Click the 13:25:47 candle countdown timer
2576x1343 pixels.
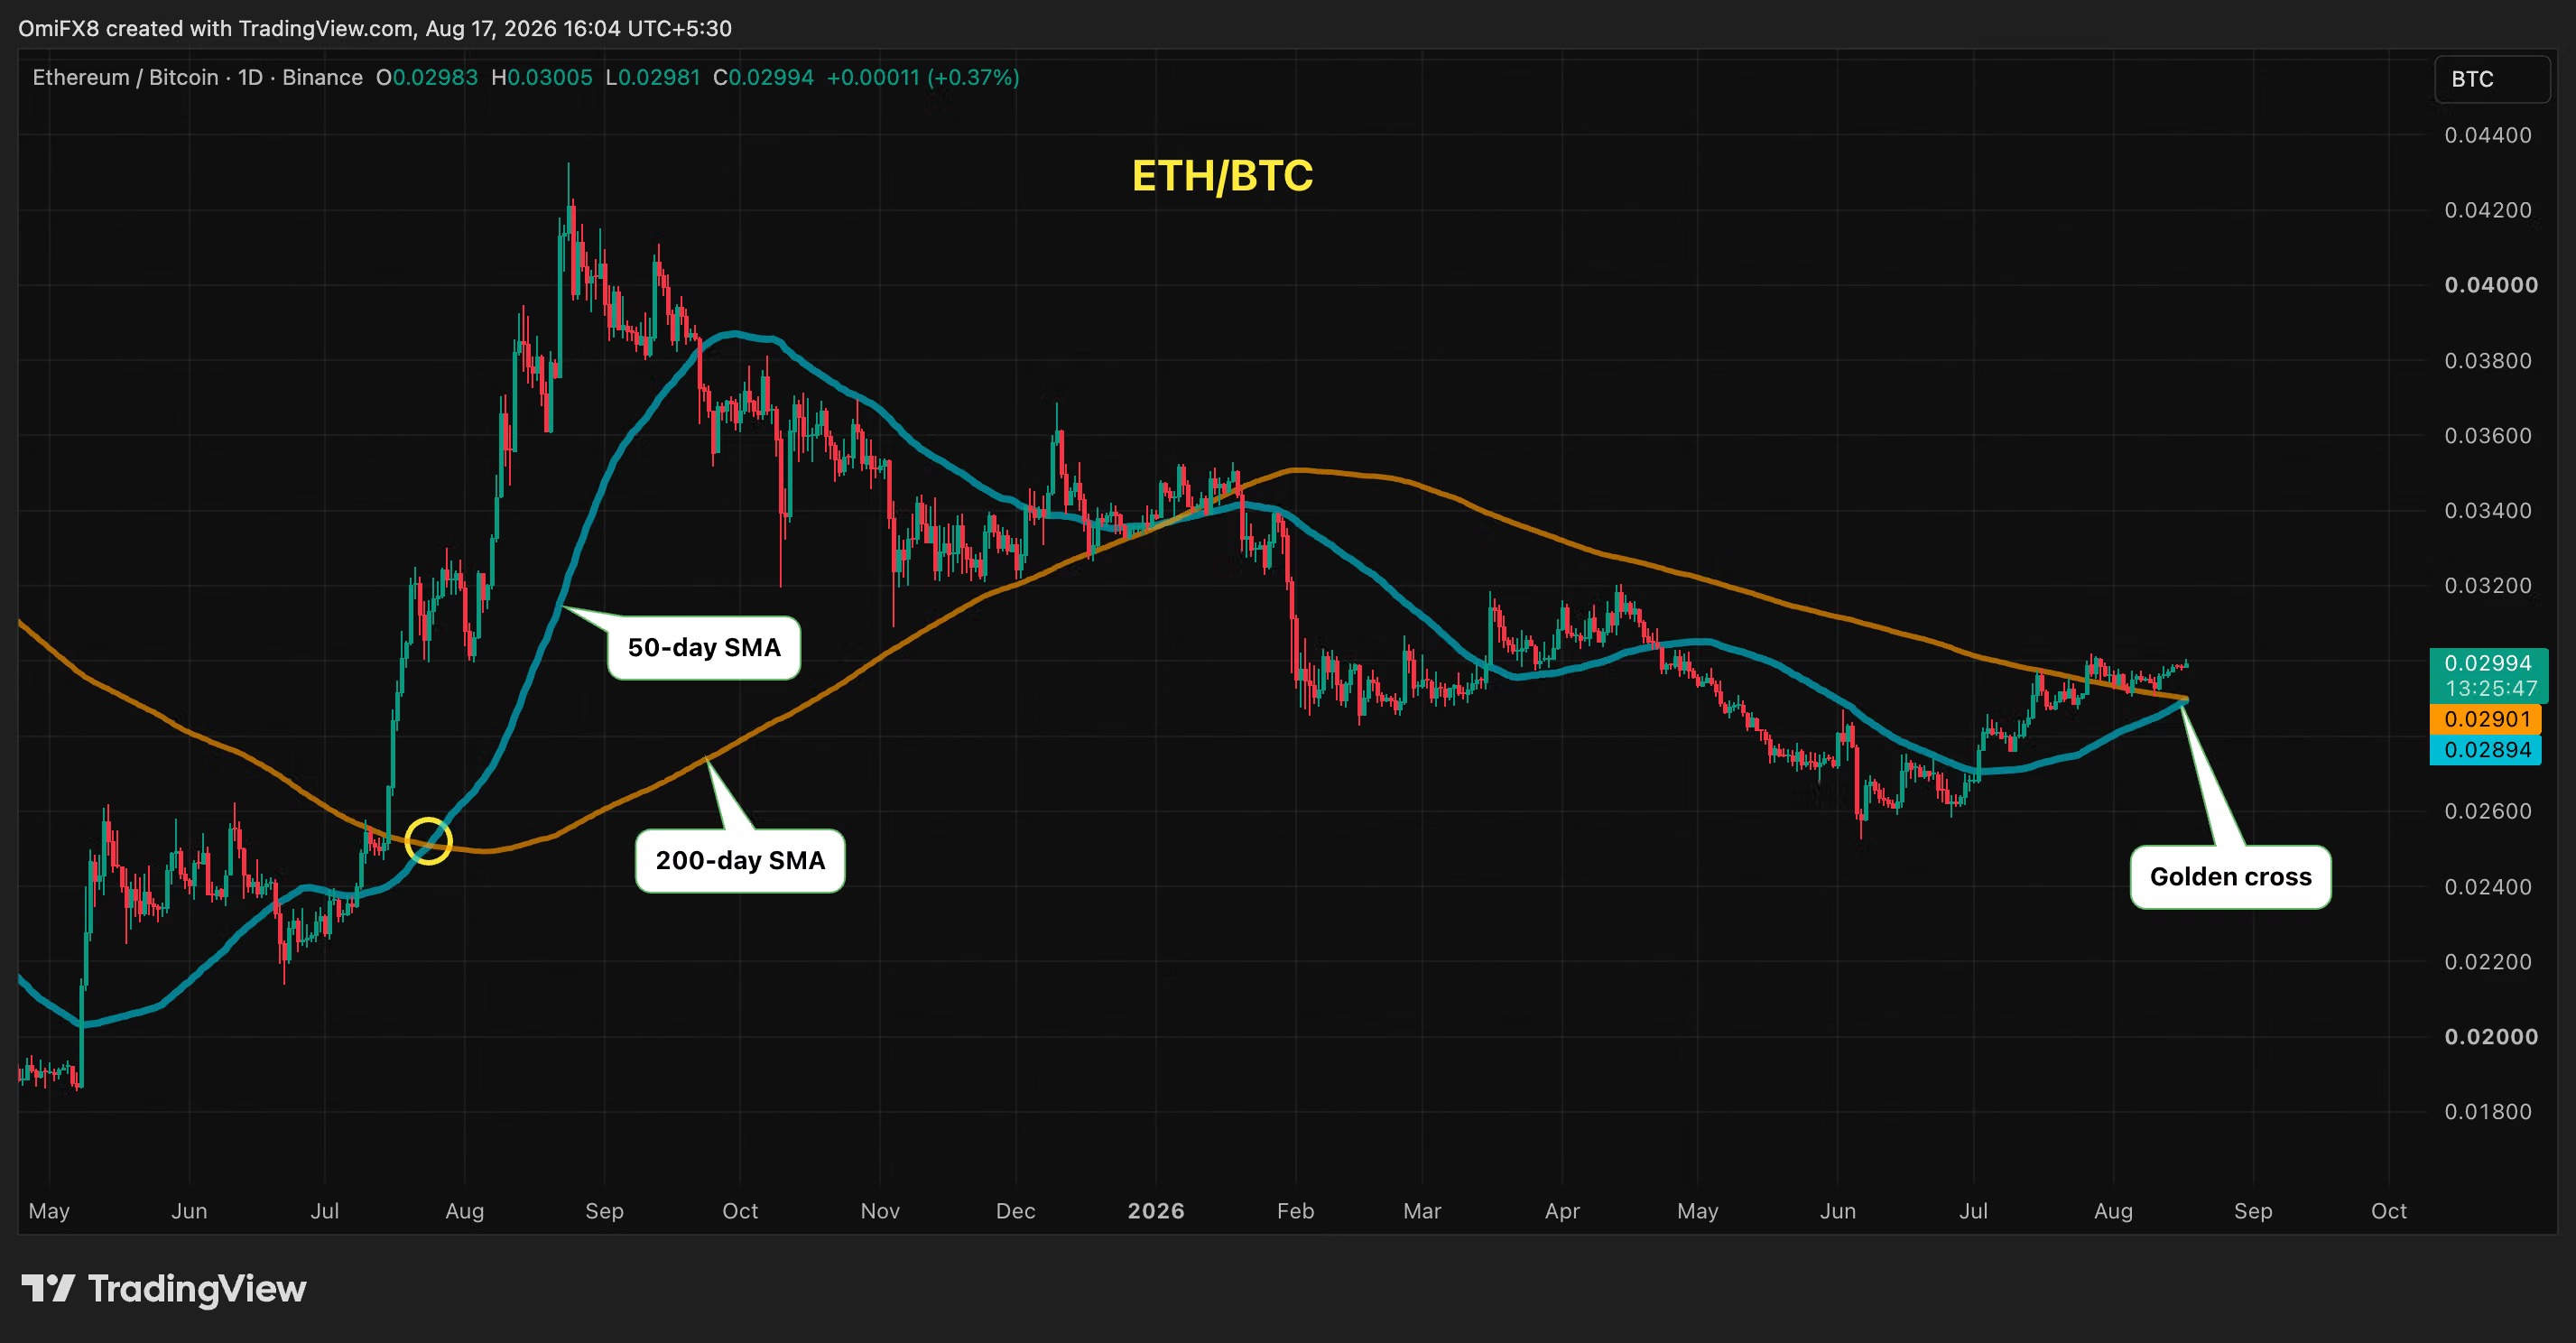pyautogui.click(x=2491, y=688)
